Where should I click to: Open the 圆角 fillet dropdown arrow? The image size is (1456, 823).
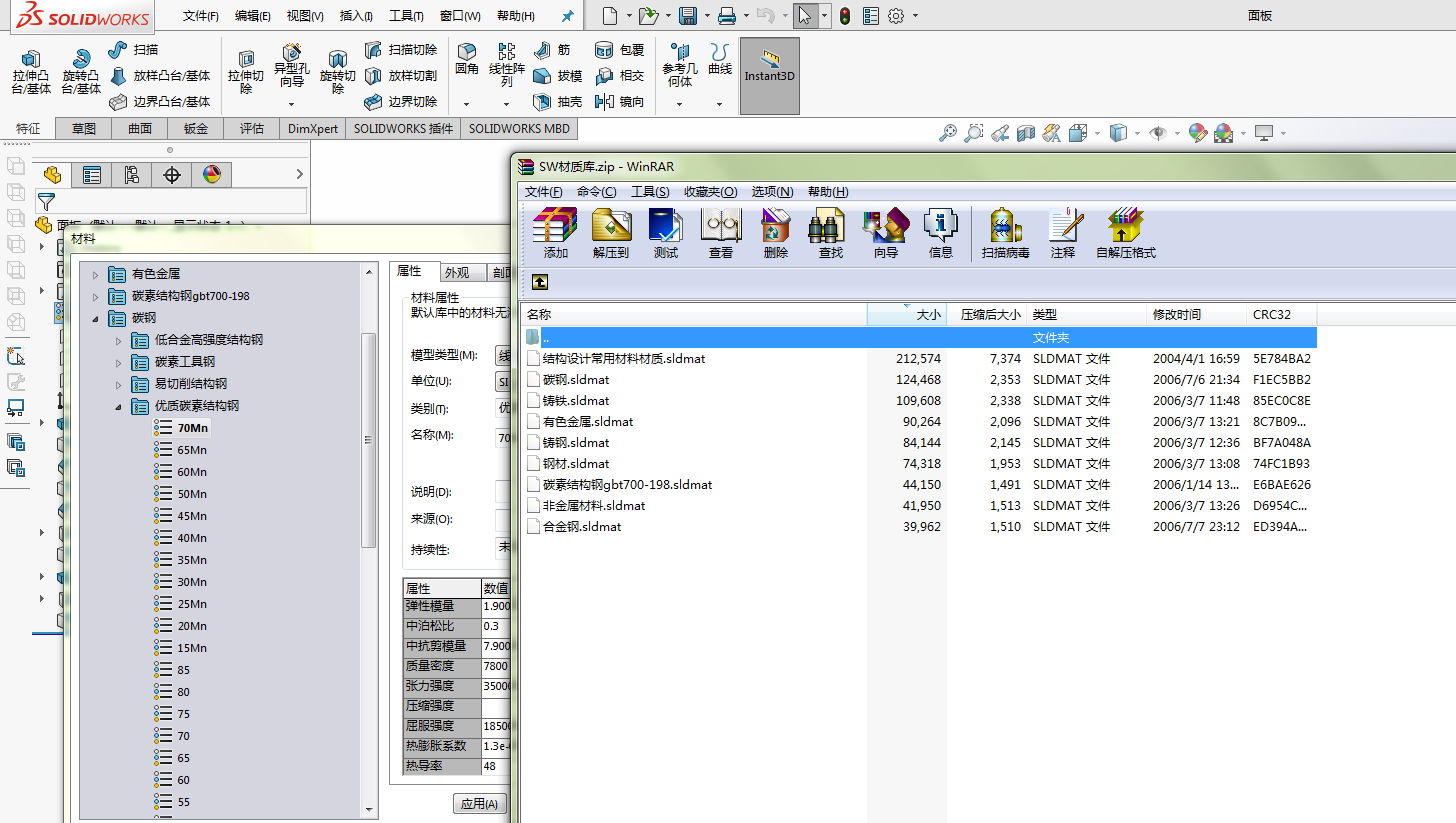point(467,104)
